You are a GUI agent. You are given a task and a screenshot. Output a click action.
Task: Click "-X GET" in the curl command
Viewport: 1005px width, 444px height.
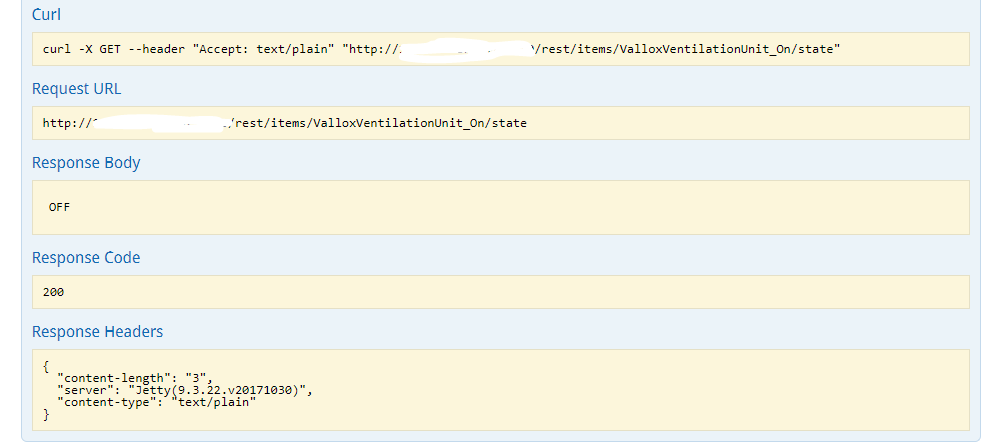point(96,49)
